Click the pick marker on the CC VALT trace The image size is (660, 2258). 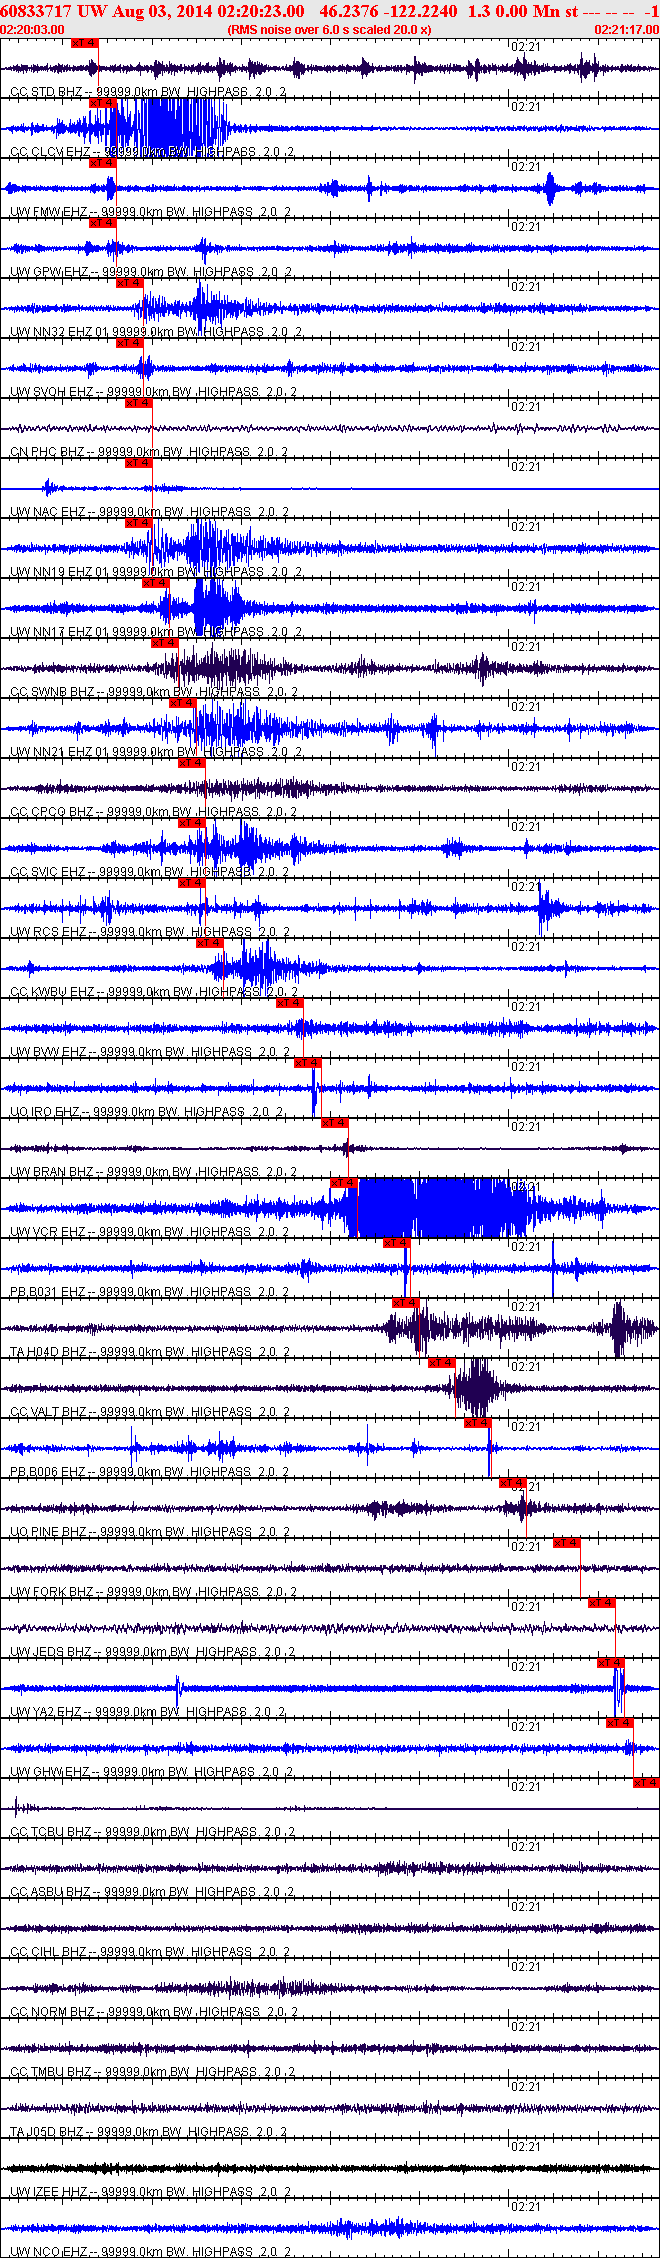[442, 1363]
